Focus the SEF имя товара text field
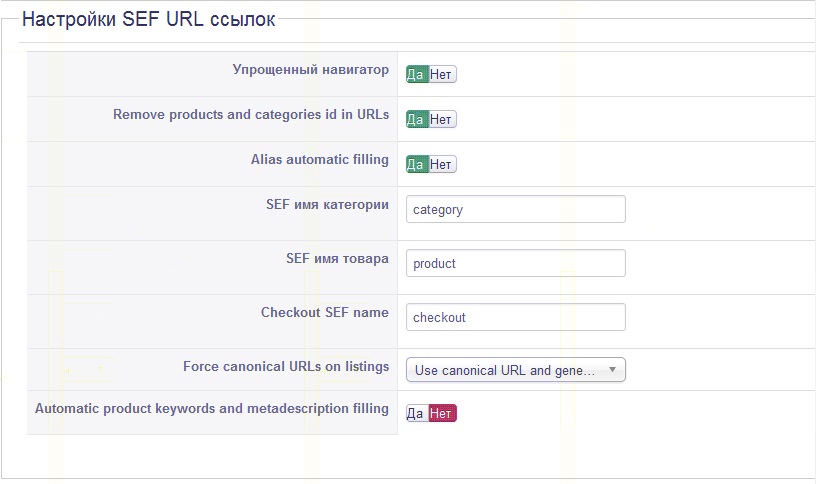The height and width of the screenshot is (484, 816). pos(516,264)
